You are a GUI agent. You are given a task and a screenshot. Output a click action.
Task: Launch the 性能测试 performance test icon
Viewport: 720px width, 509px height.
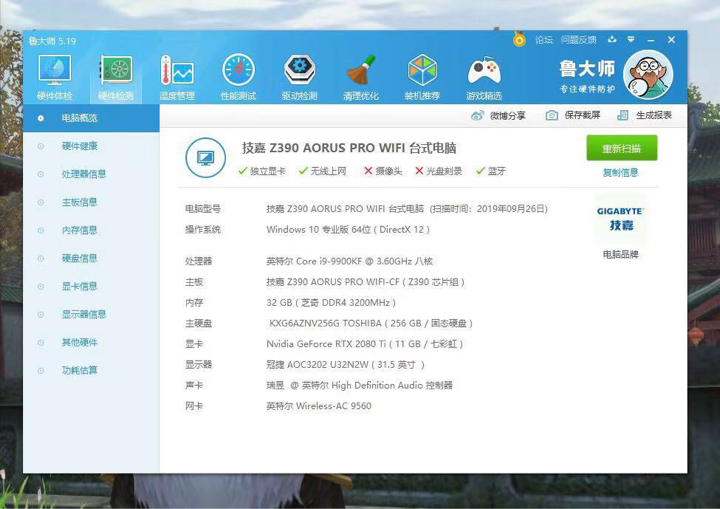[238, 77]
